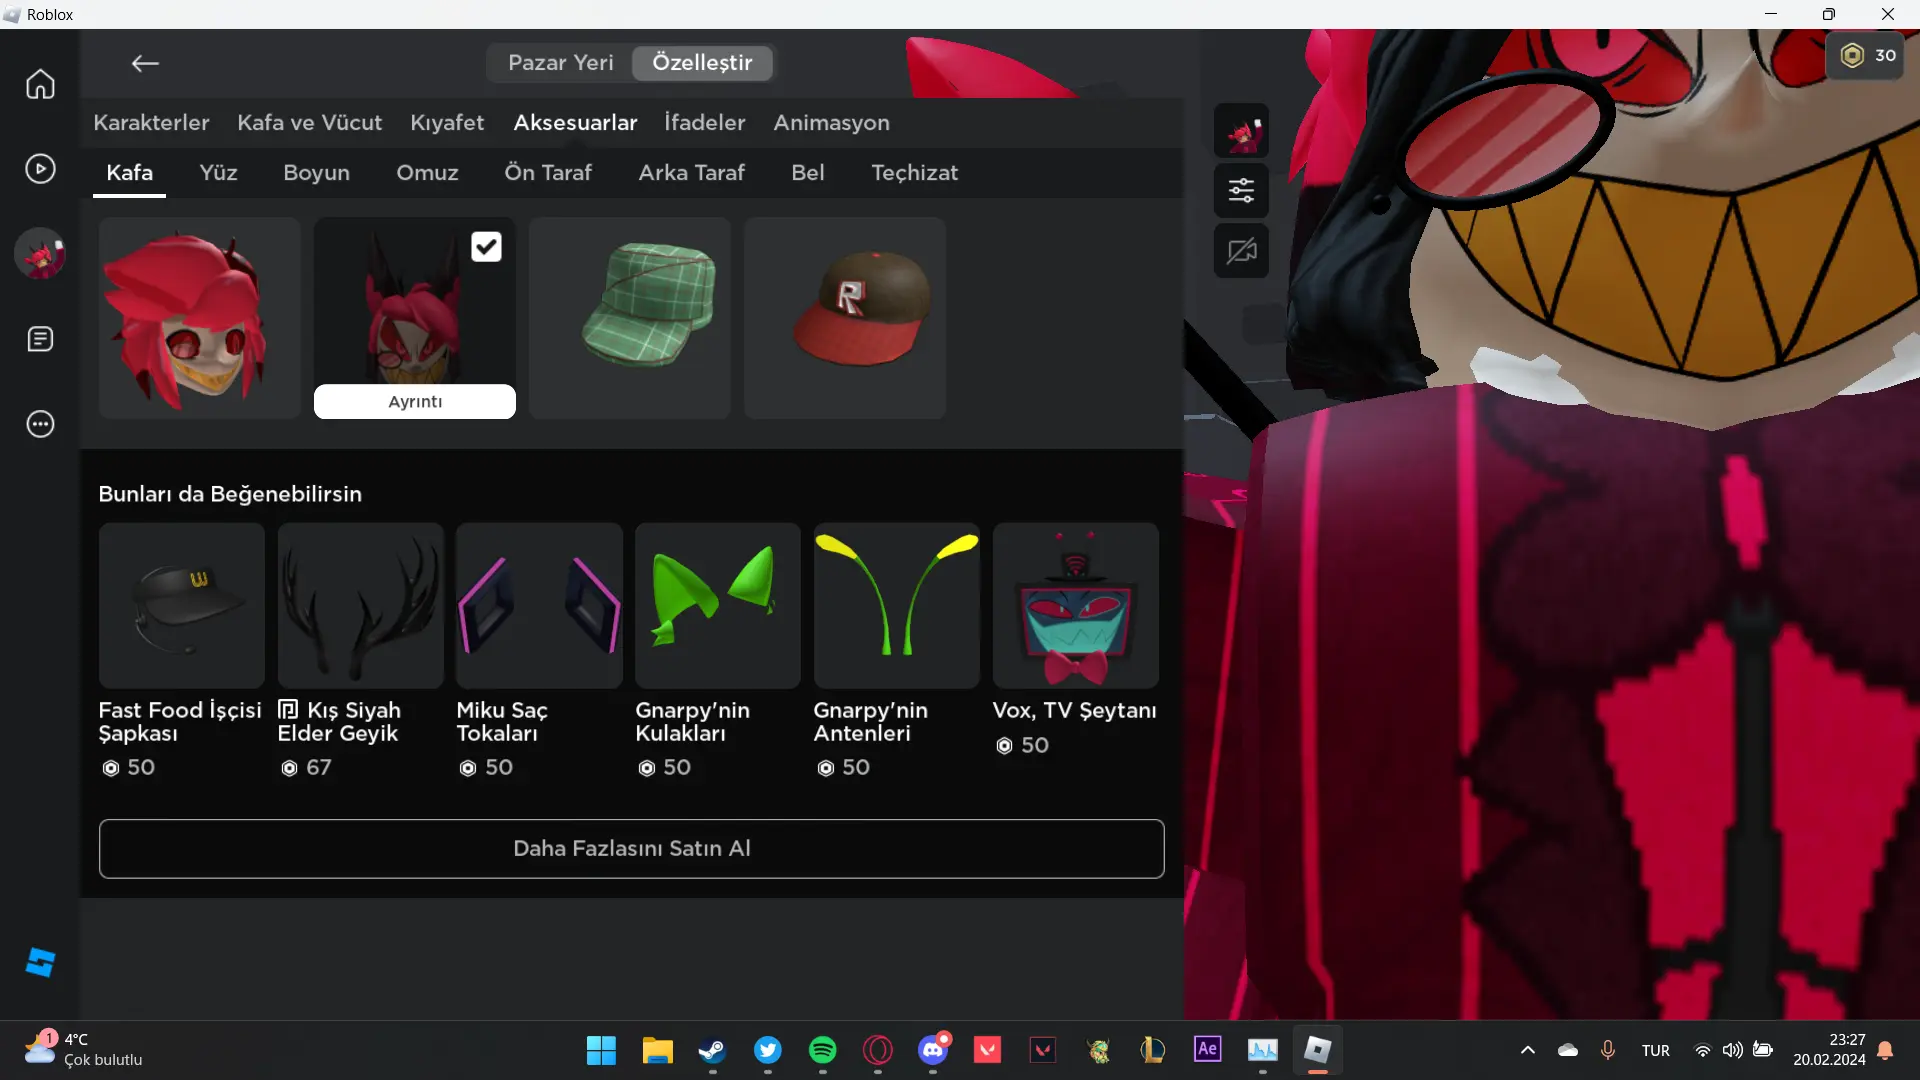The width and height of the screenshot is (1920, 1080).
Task: Toggle the avatar camera view off button
Action: [x=1241, y=251]
